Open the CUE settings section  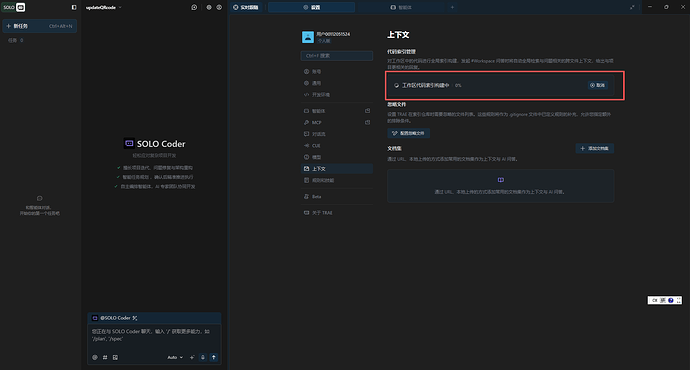click(337, 146)
